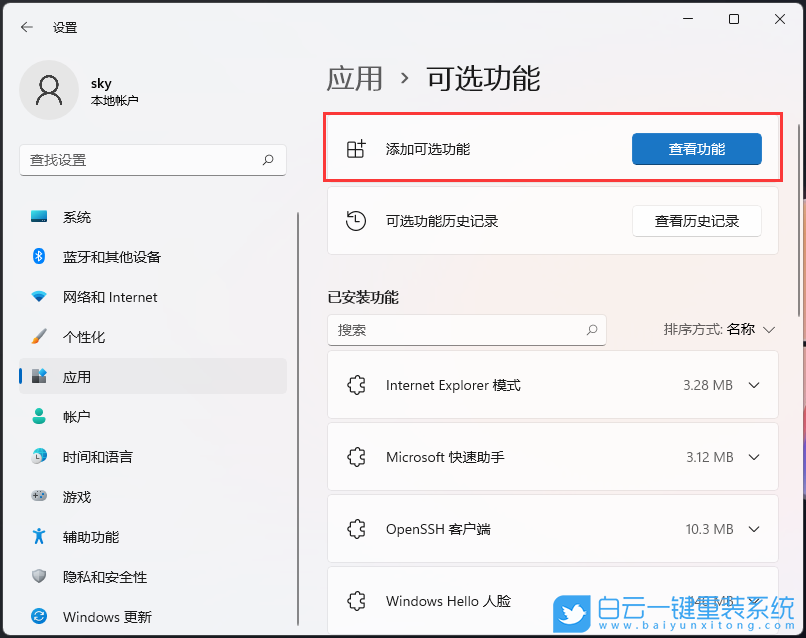This screenshot has width=806, height=638.
Task: Open the 排序方式 名称 dropdown
Action: tap(718, 330)
